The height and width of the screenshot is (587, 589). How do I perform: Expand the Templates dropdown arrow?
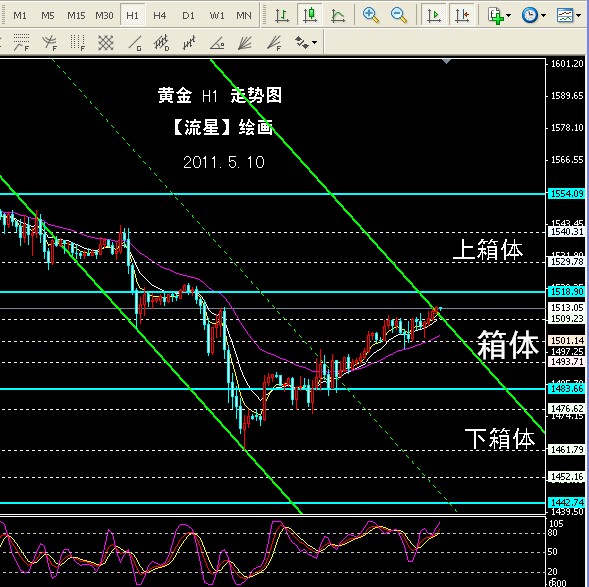tap(578, 16)
